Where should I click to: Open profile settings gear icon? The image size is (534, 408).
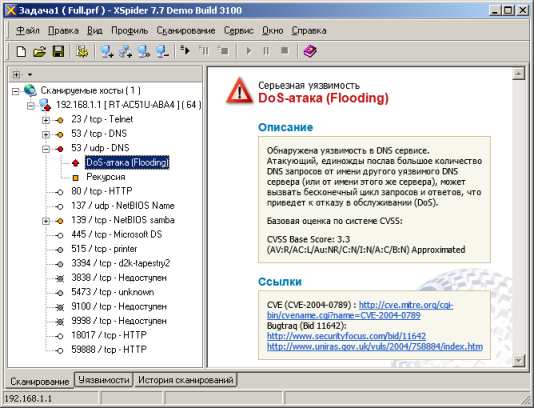click(x=82, y=51)
